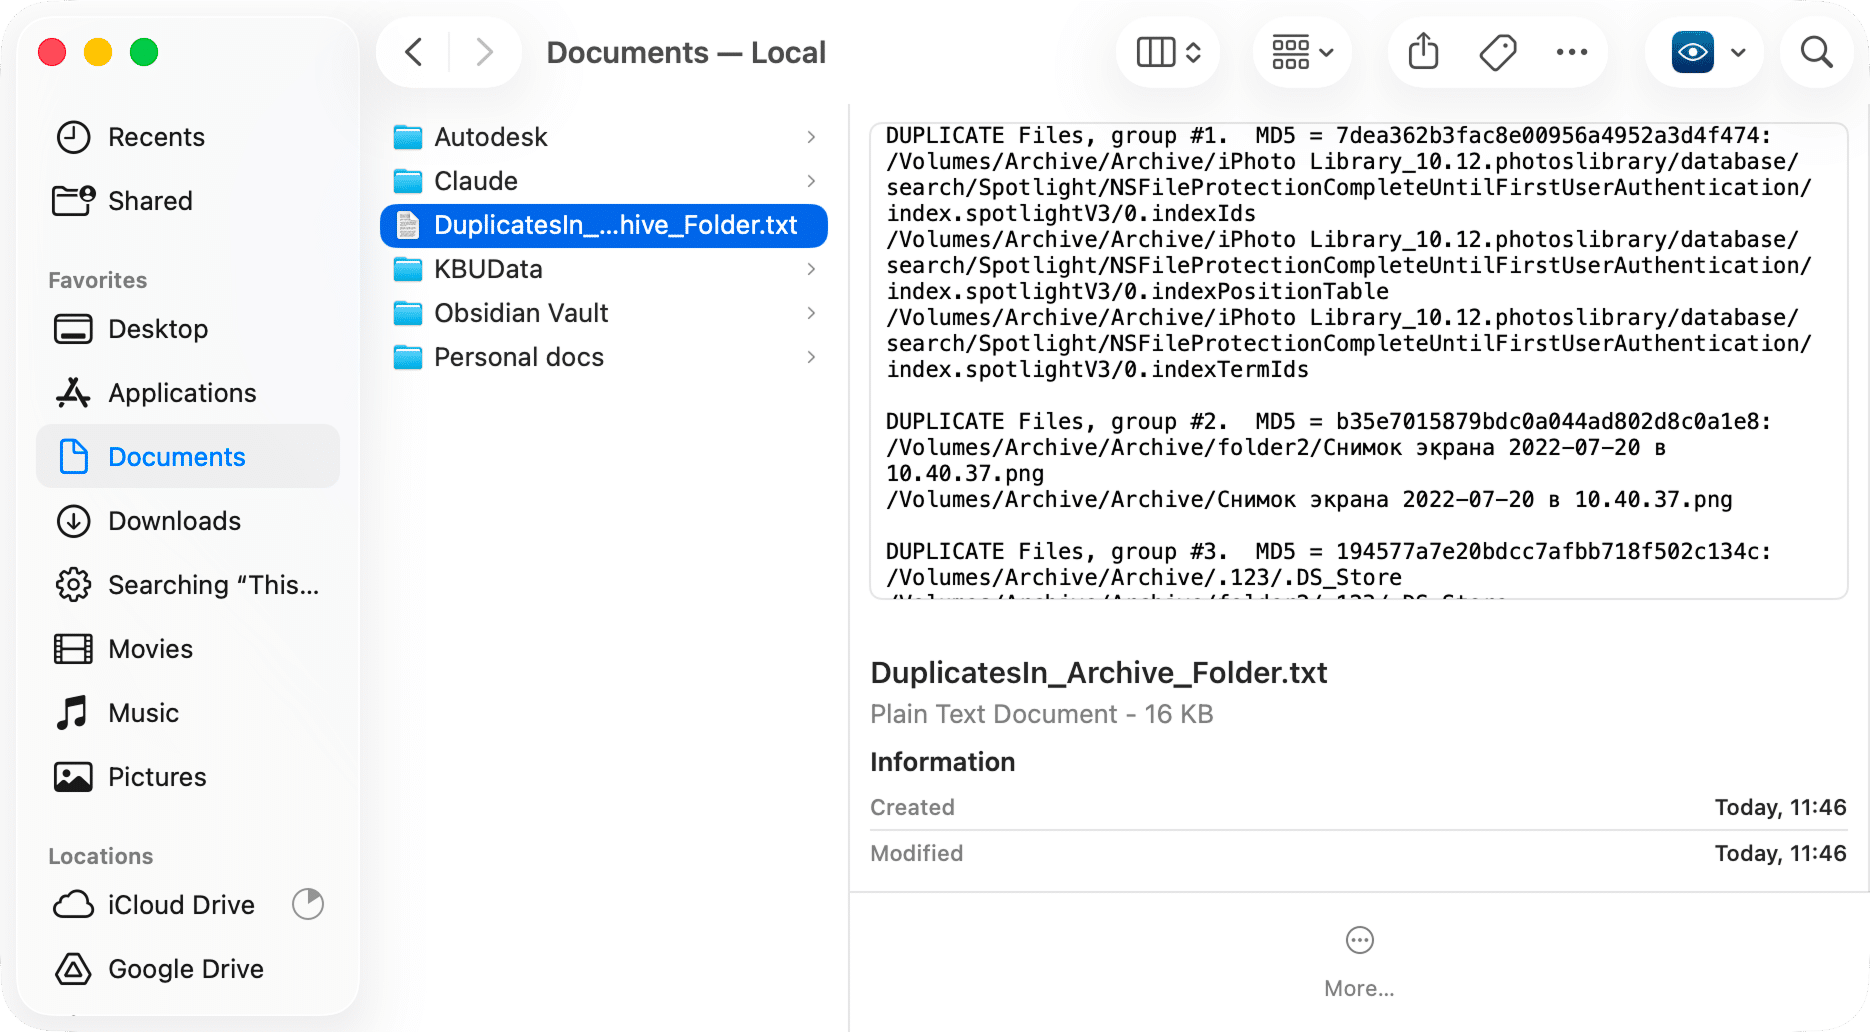Open Recents in the sidebar
This screenshot has height=1032, width=1870.
tap(188, 137)
